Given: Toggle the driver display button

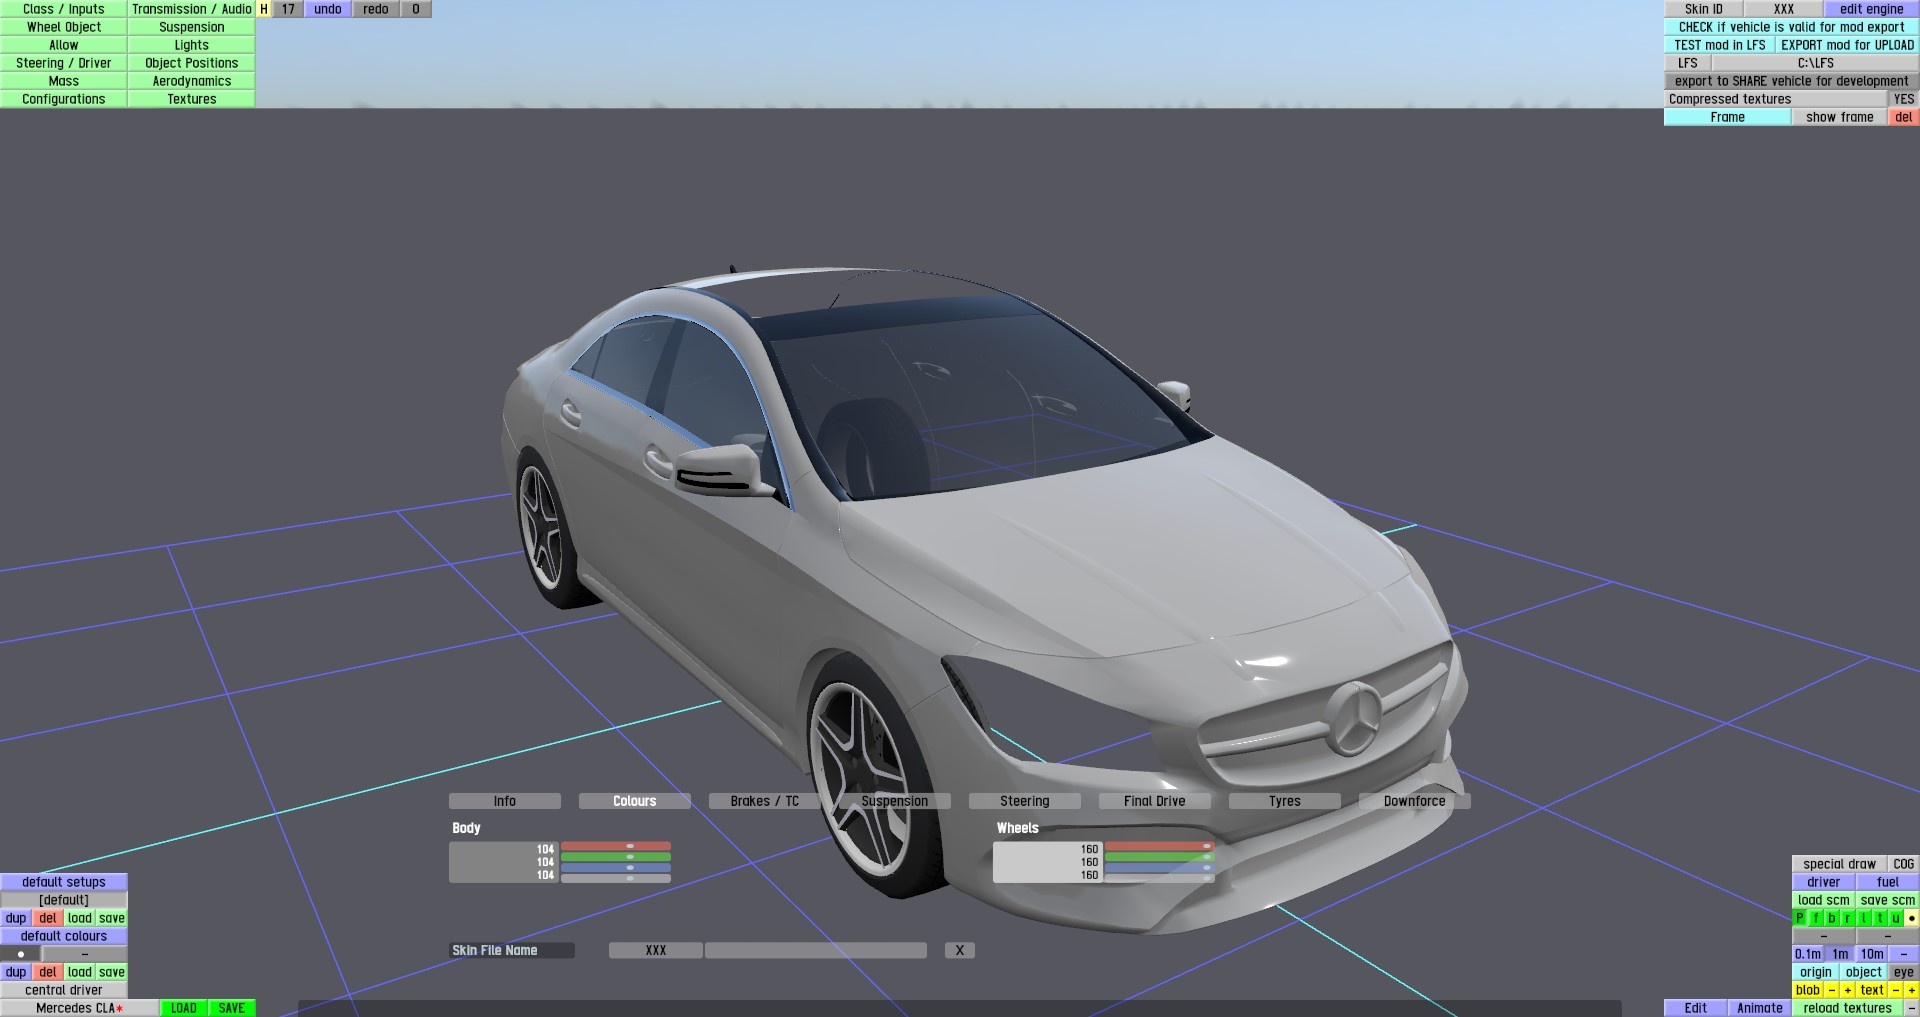Looking at the screenshot, I should point(1824,882).
